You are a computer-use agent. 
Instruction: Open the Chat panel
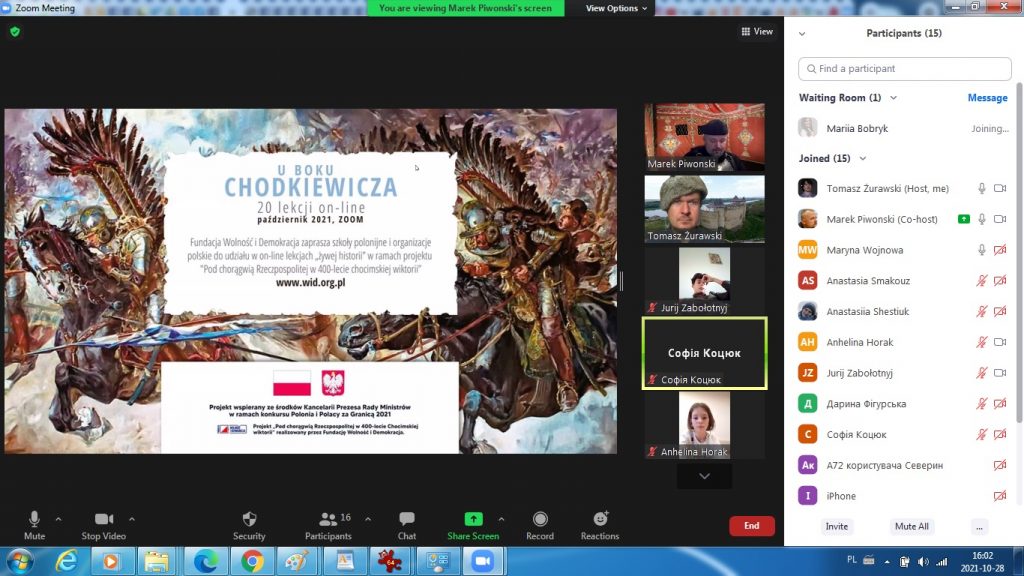[x=407, y=519]
